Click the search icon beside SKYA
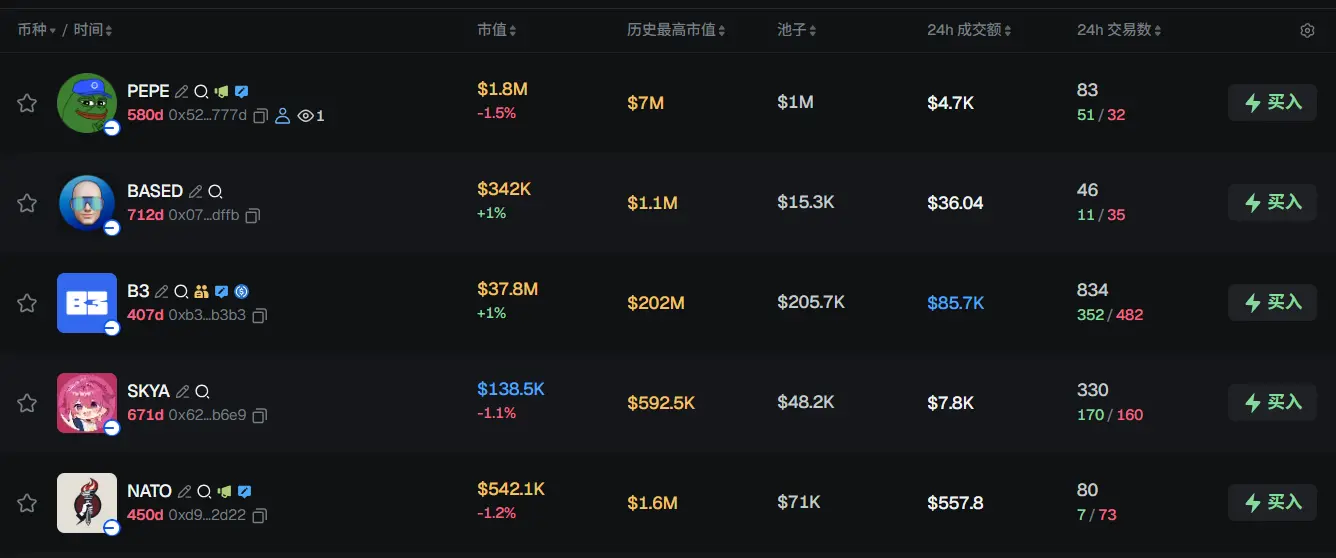Viewport: 1336px width, 558px height. pyautogui.click(x=202, y=392)
